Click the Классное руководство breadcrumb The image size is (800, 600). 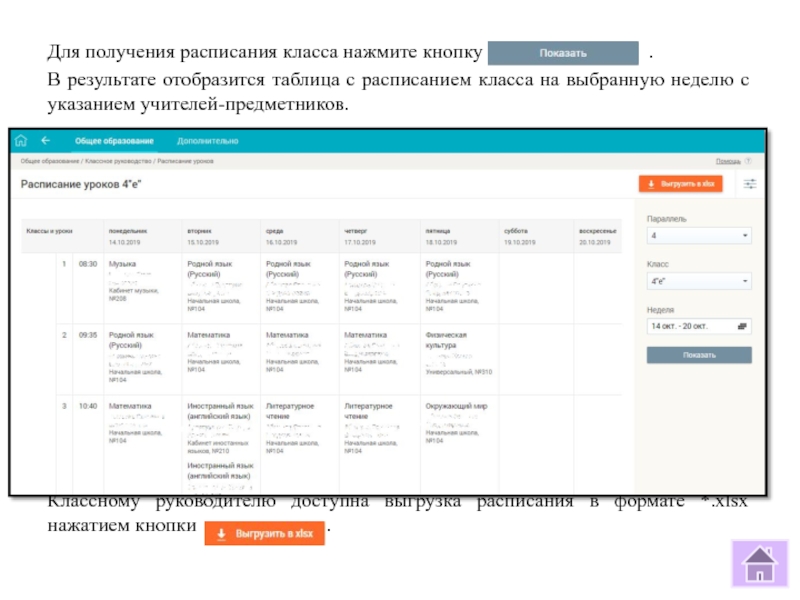118,161
